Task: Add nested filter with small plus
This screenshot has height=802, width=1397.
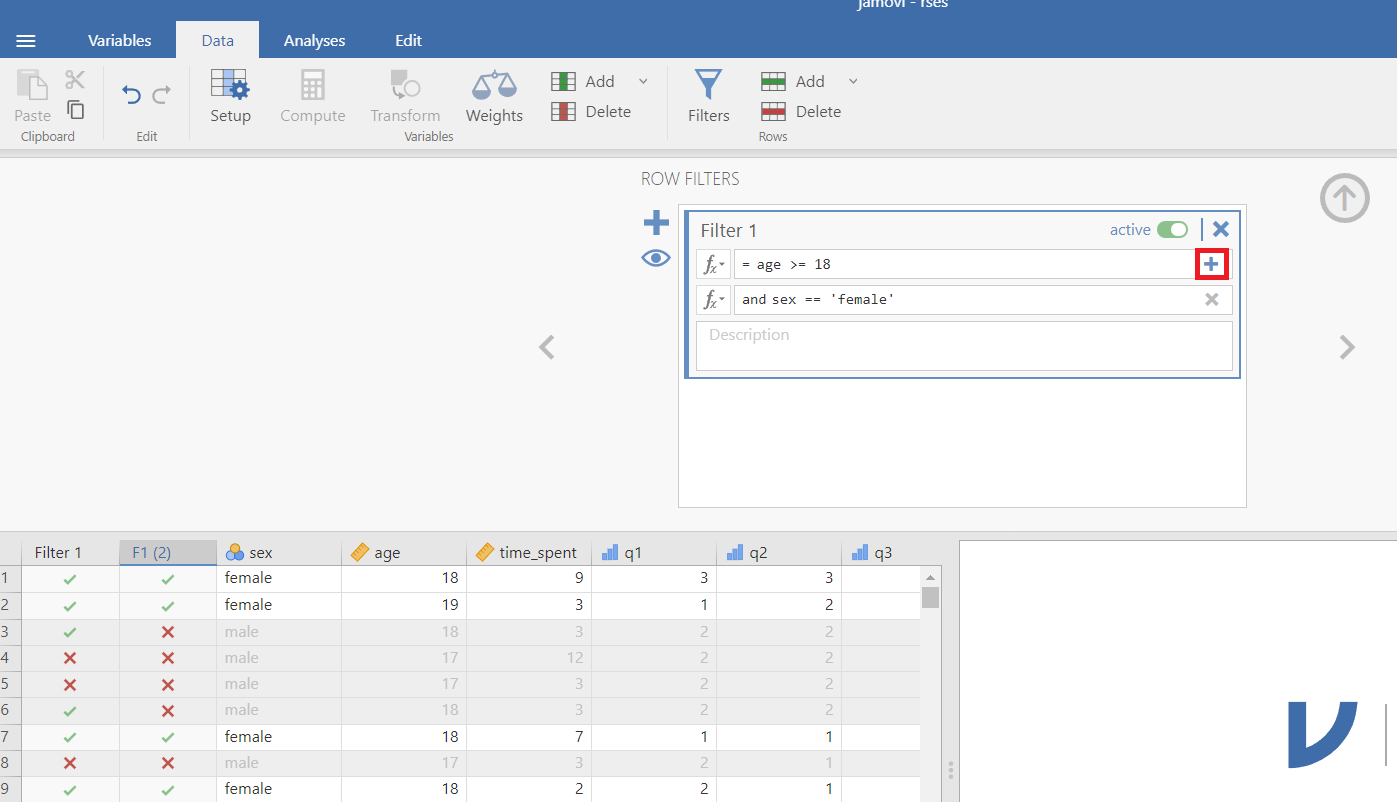Action: tap(1211, 264)
